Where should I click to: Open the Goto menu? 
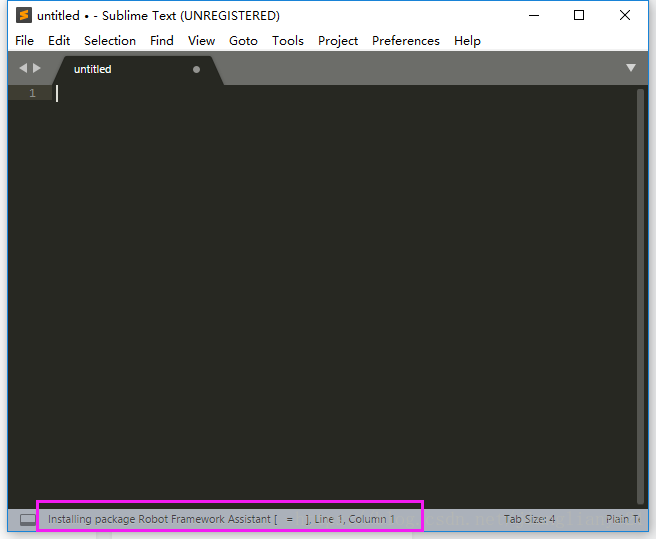[x=243, y=41]
